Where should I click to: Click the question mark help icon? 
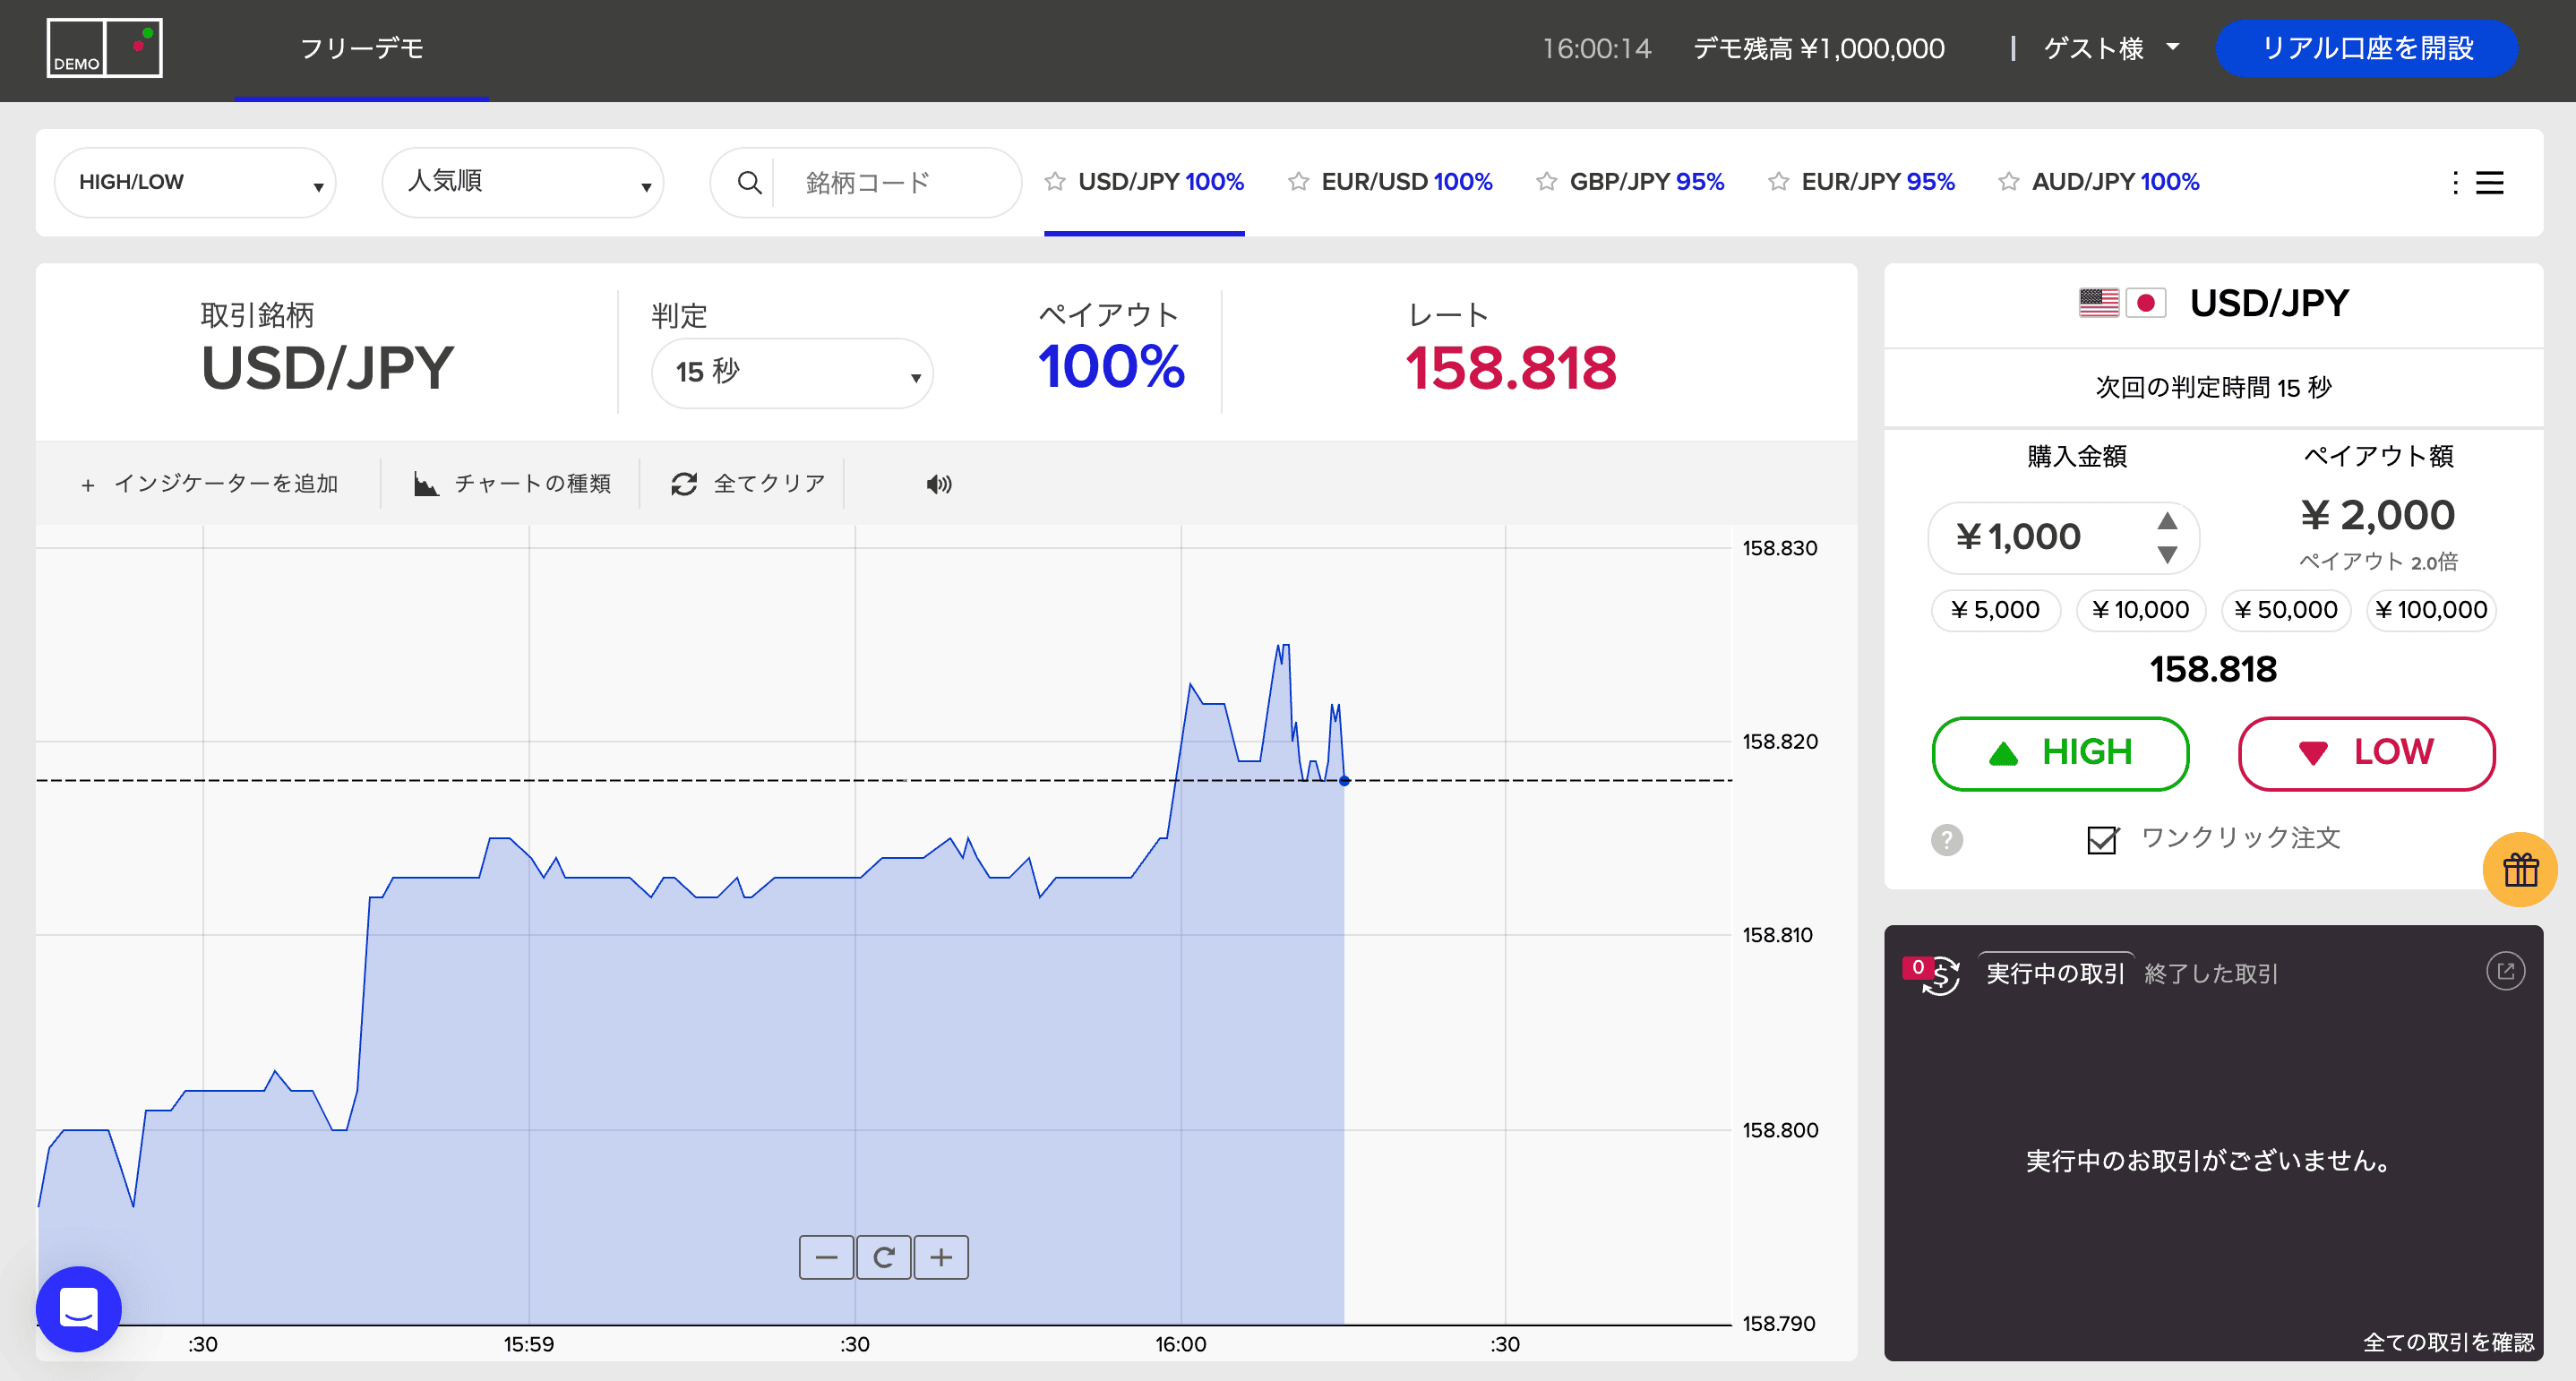(1946, 840)
